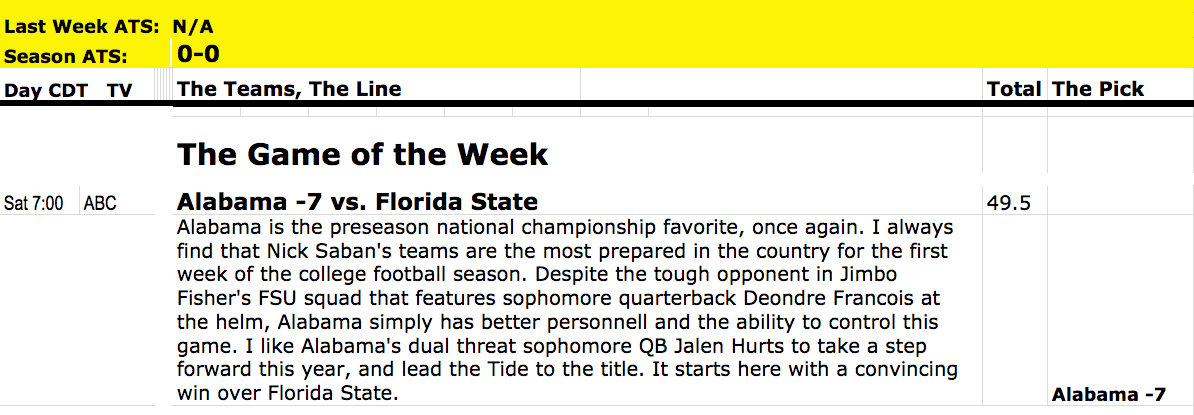
Task: Click the narrow striped column divider after TV
Action: point(162,84)
